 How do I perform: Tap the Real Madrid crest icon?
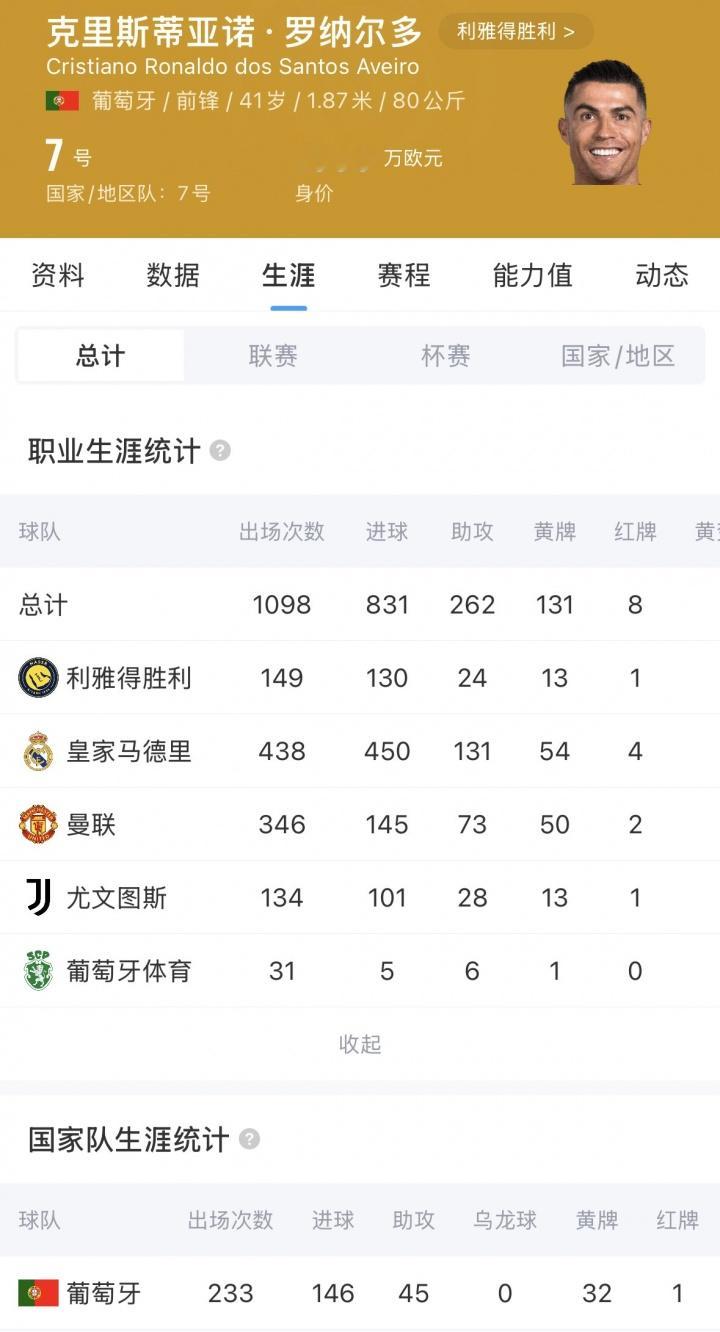pyautogui.click(x=38, y=751)
